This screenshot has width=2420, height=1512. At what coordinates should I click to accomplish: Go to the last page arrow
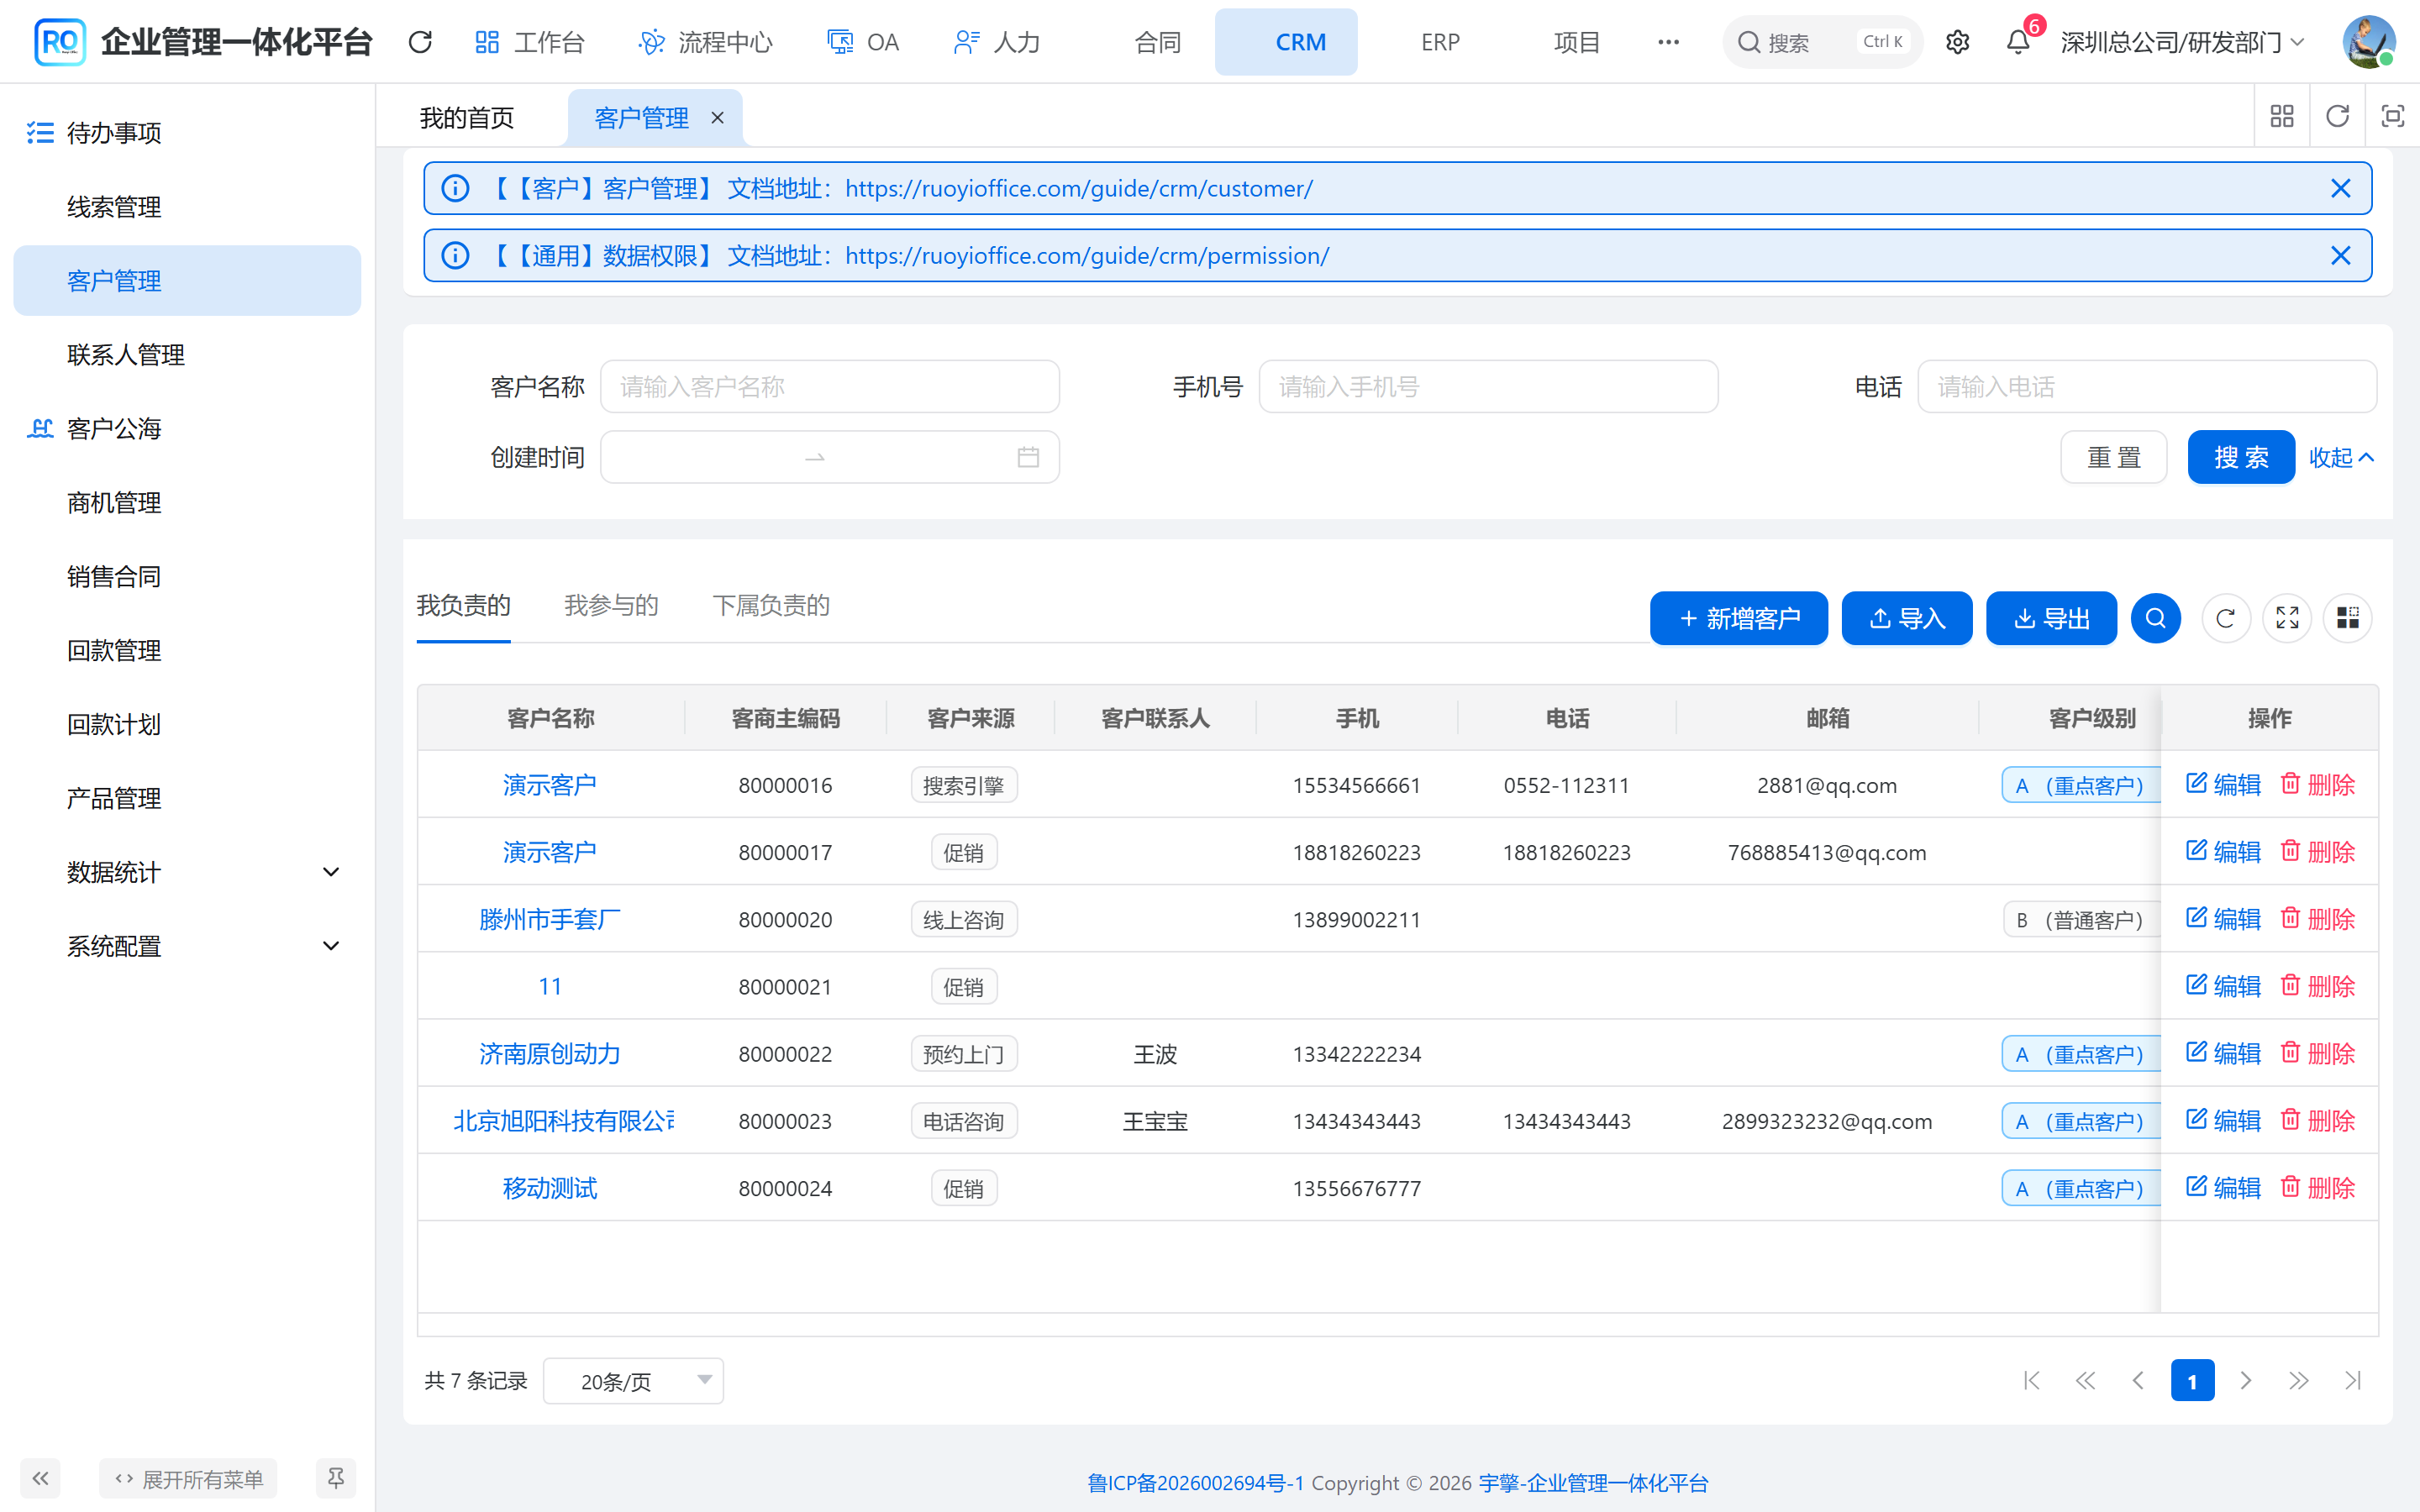click(2352, 1381)
